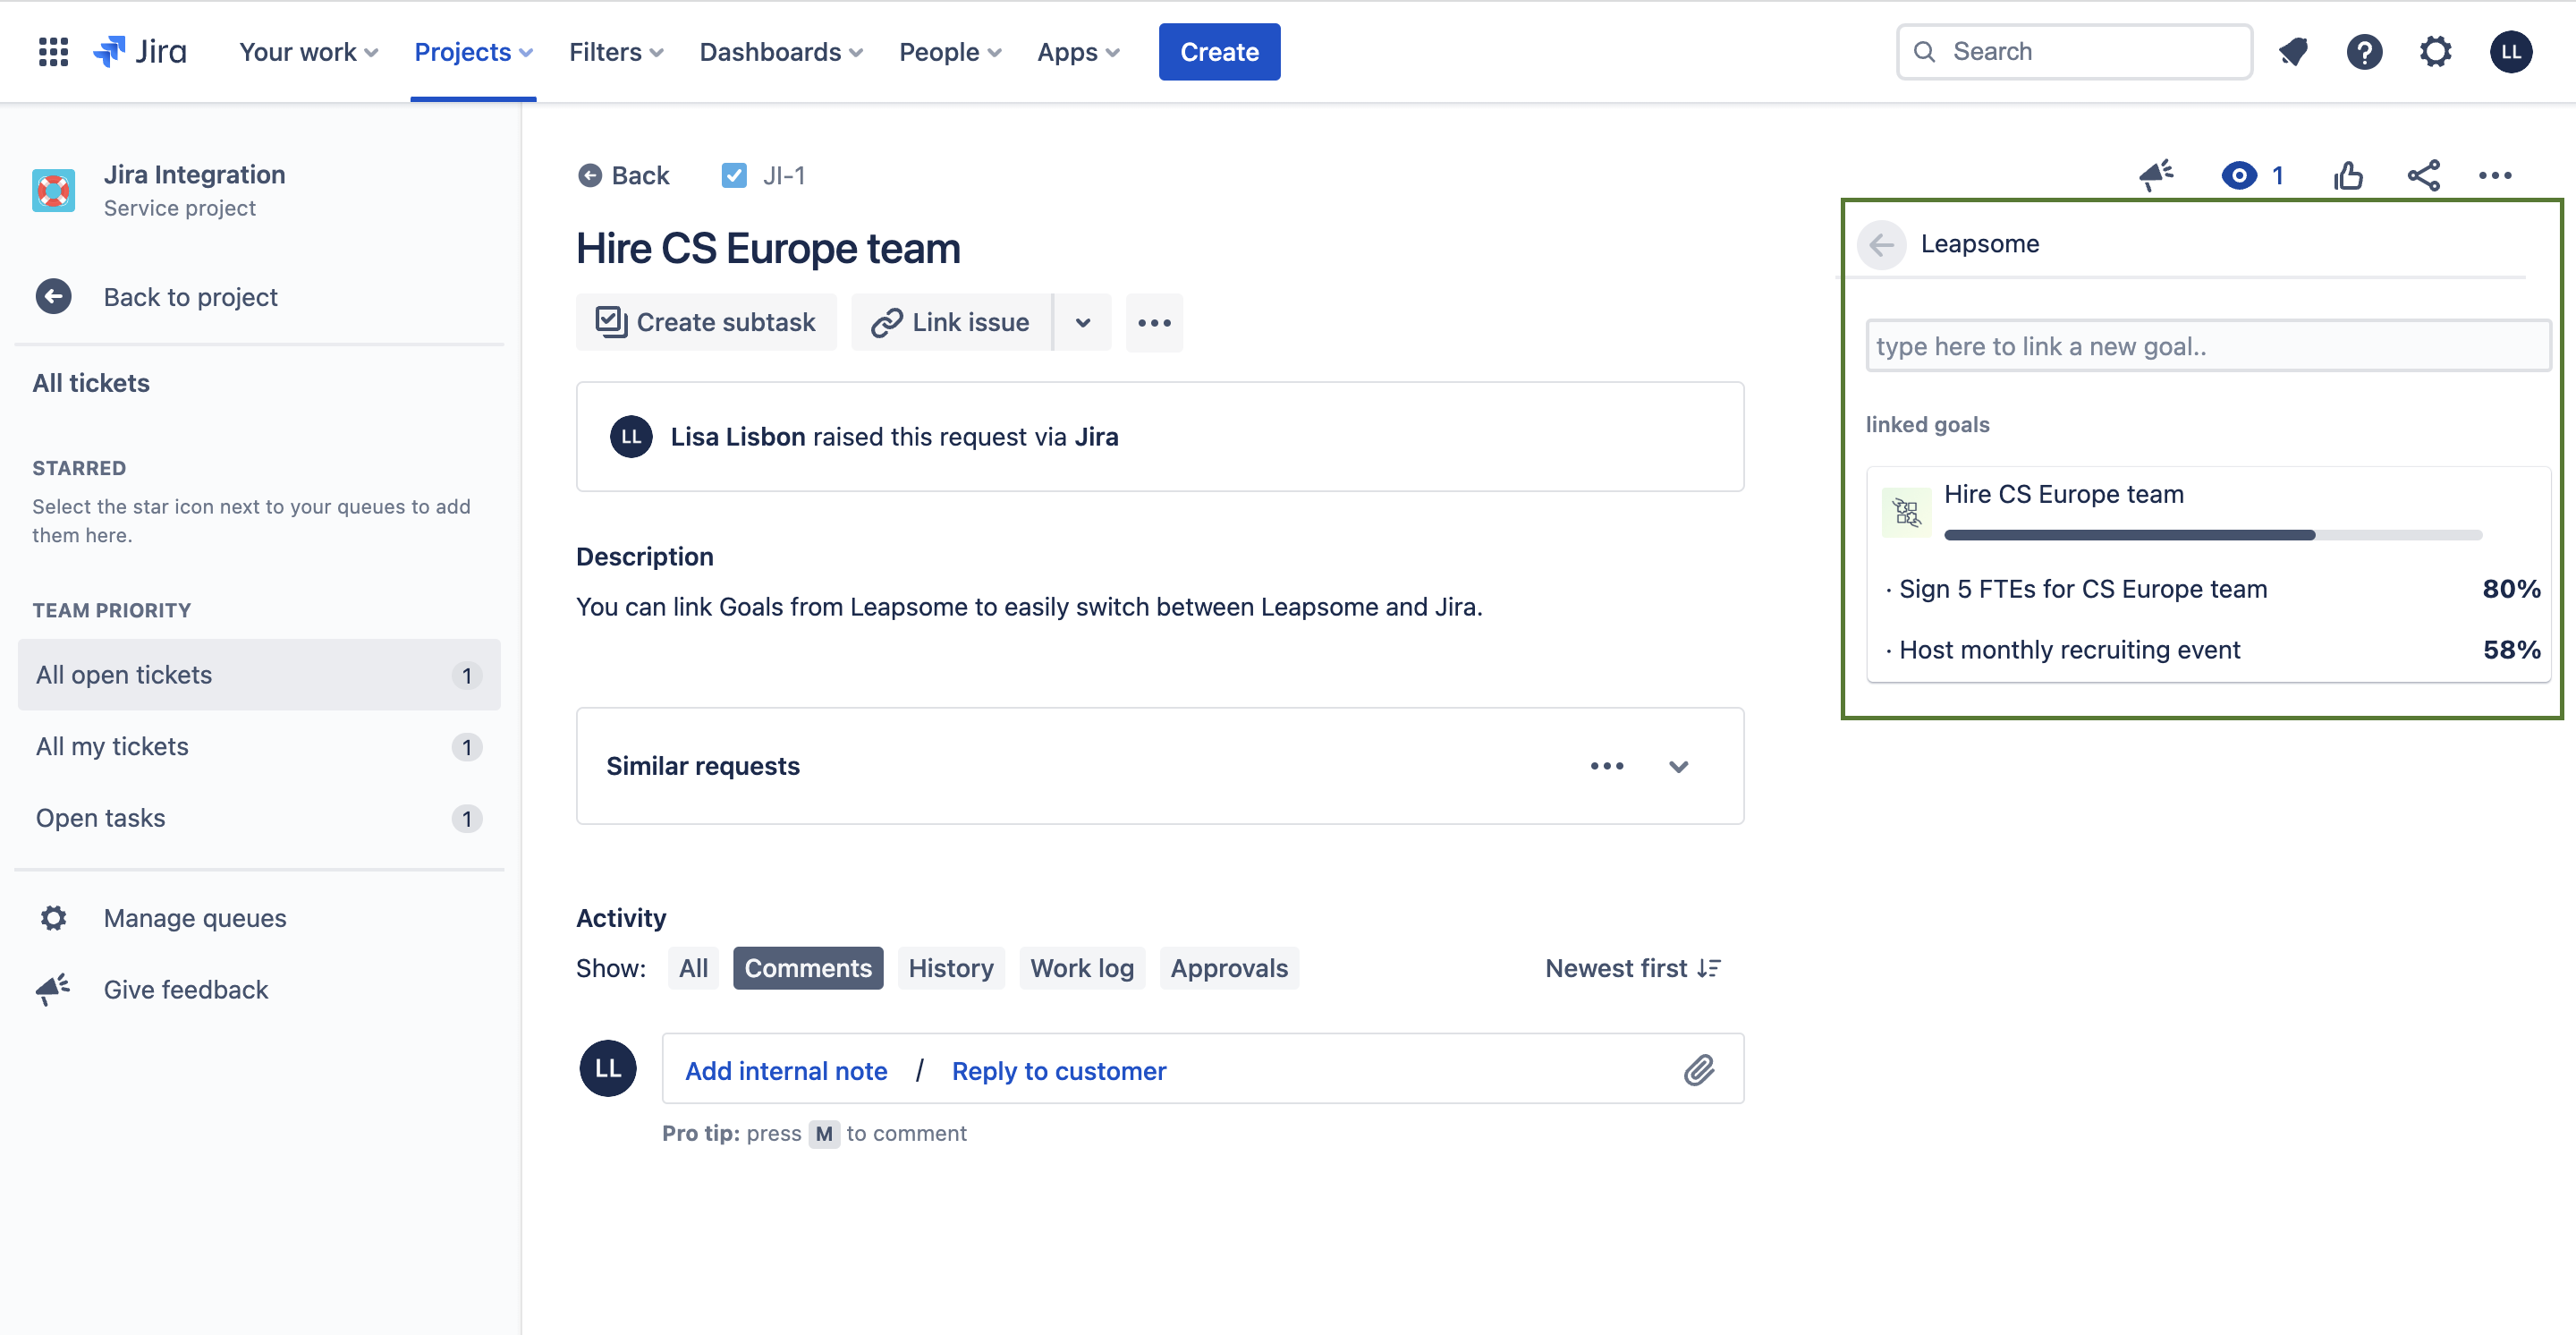The height and width of the screenshot is (1335, 2576).
Task: Open the Open tasks queue
Action: coord(259,818)
